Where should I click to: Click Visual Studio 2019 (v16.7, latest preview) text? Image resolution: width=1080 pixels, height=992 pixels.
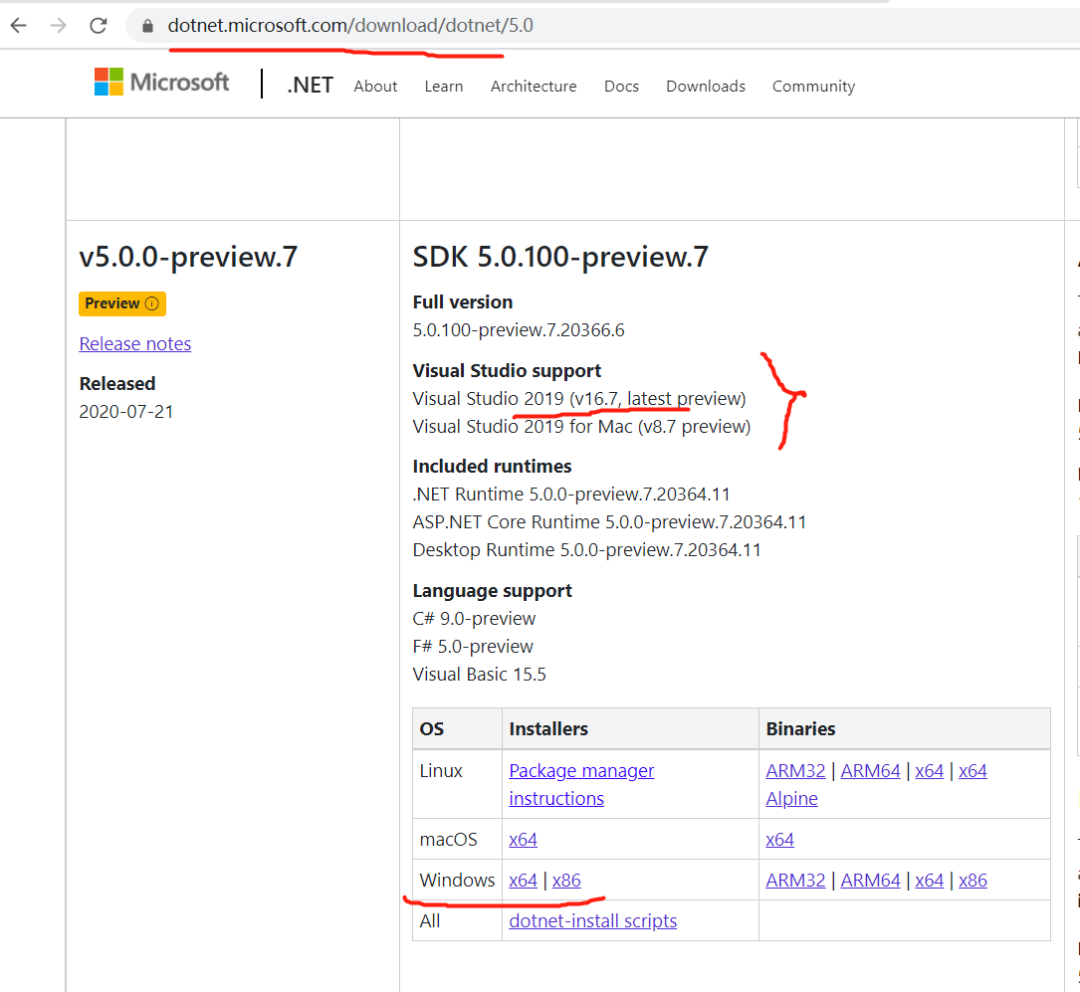click(x=579, y=399)
